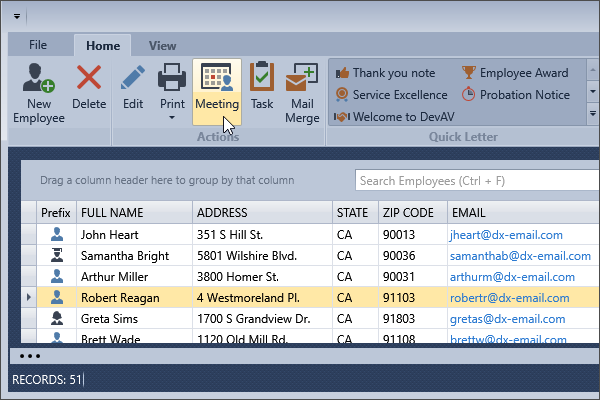Choose the Service Excellence letter
The height and width of the screenshot is (400, 600).
(391, 95)
